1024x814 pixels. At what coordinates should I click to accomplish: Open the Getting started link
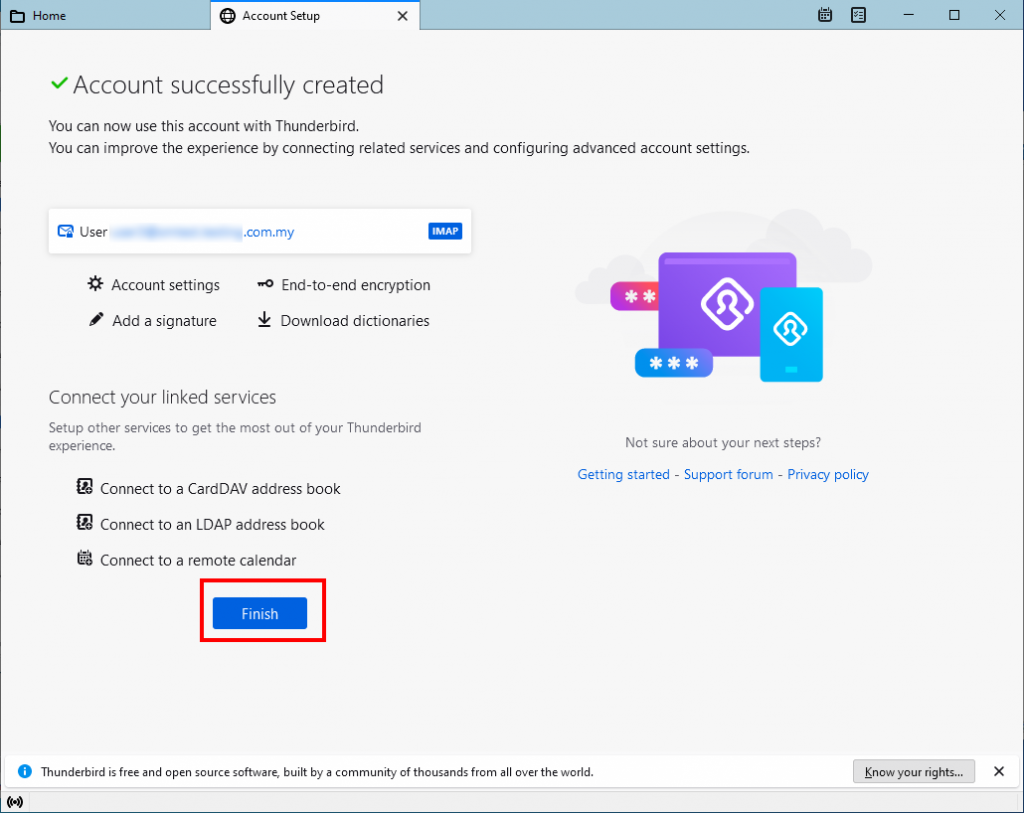(623, 474)
